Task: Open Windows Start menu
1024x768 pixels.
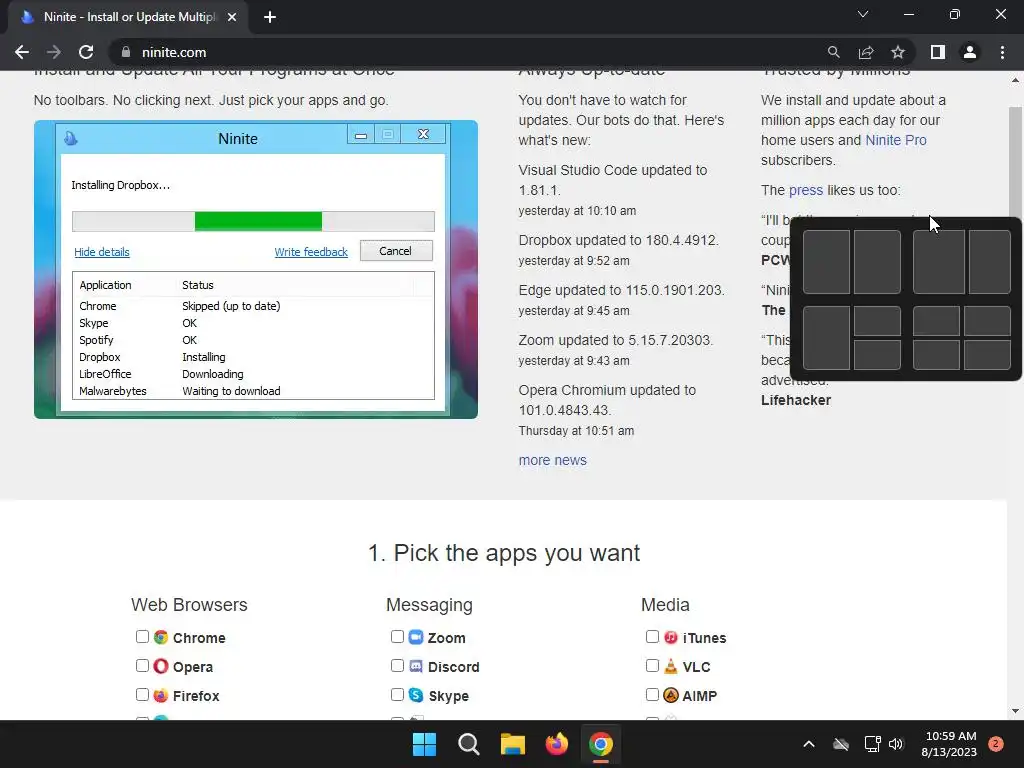Action: 424,744
